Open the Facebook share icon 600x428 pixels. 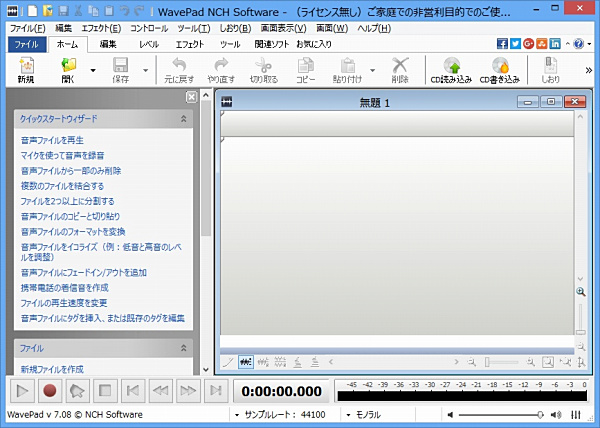[502, 44]
